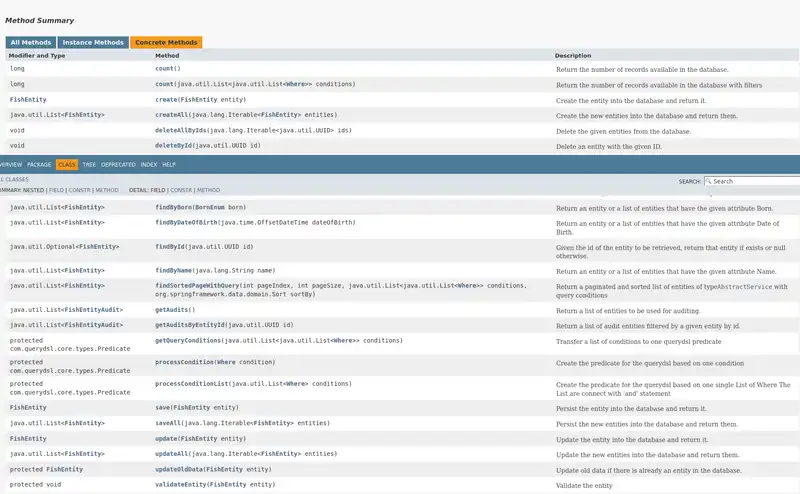Click the magnifier icon in the search box
The height and width of the screenshot is (494, 800).
[x=709, y=181]
